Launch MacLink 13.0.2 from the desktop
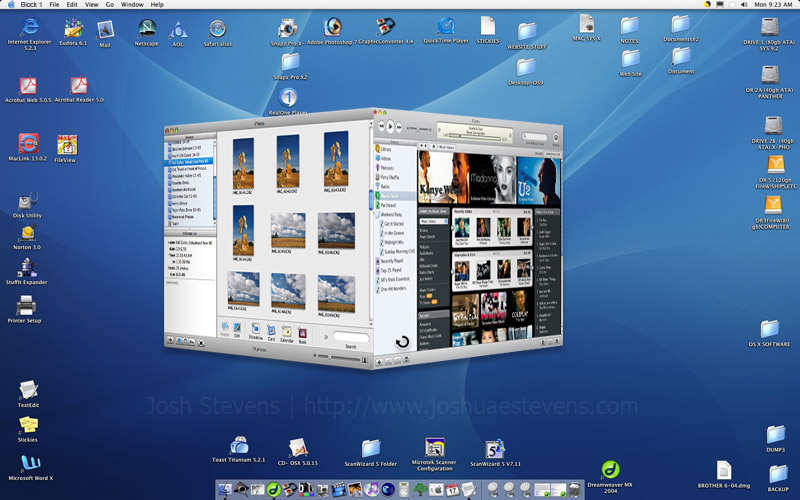Image resolution: width=800 pixels, height=500 pixels. click(28, 143)
